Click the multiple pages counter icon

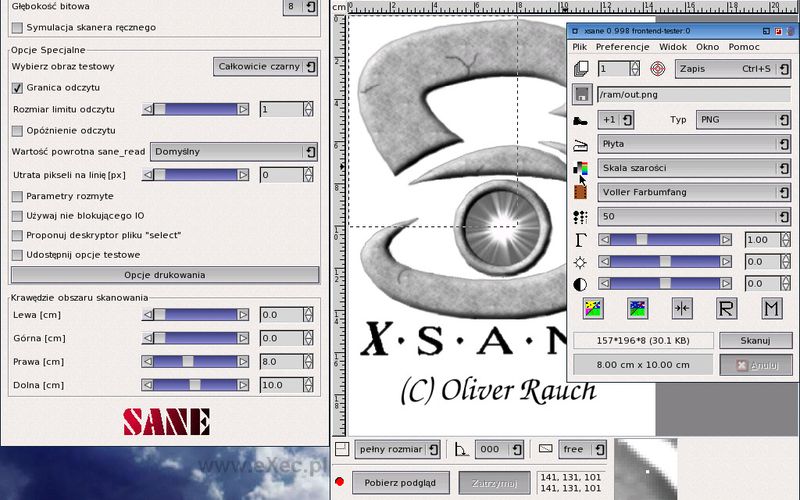581,68
